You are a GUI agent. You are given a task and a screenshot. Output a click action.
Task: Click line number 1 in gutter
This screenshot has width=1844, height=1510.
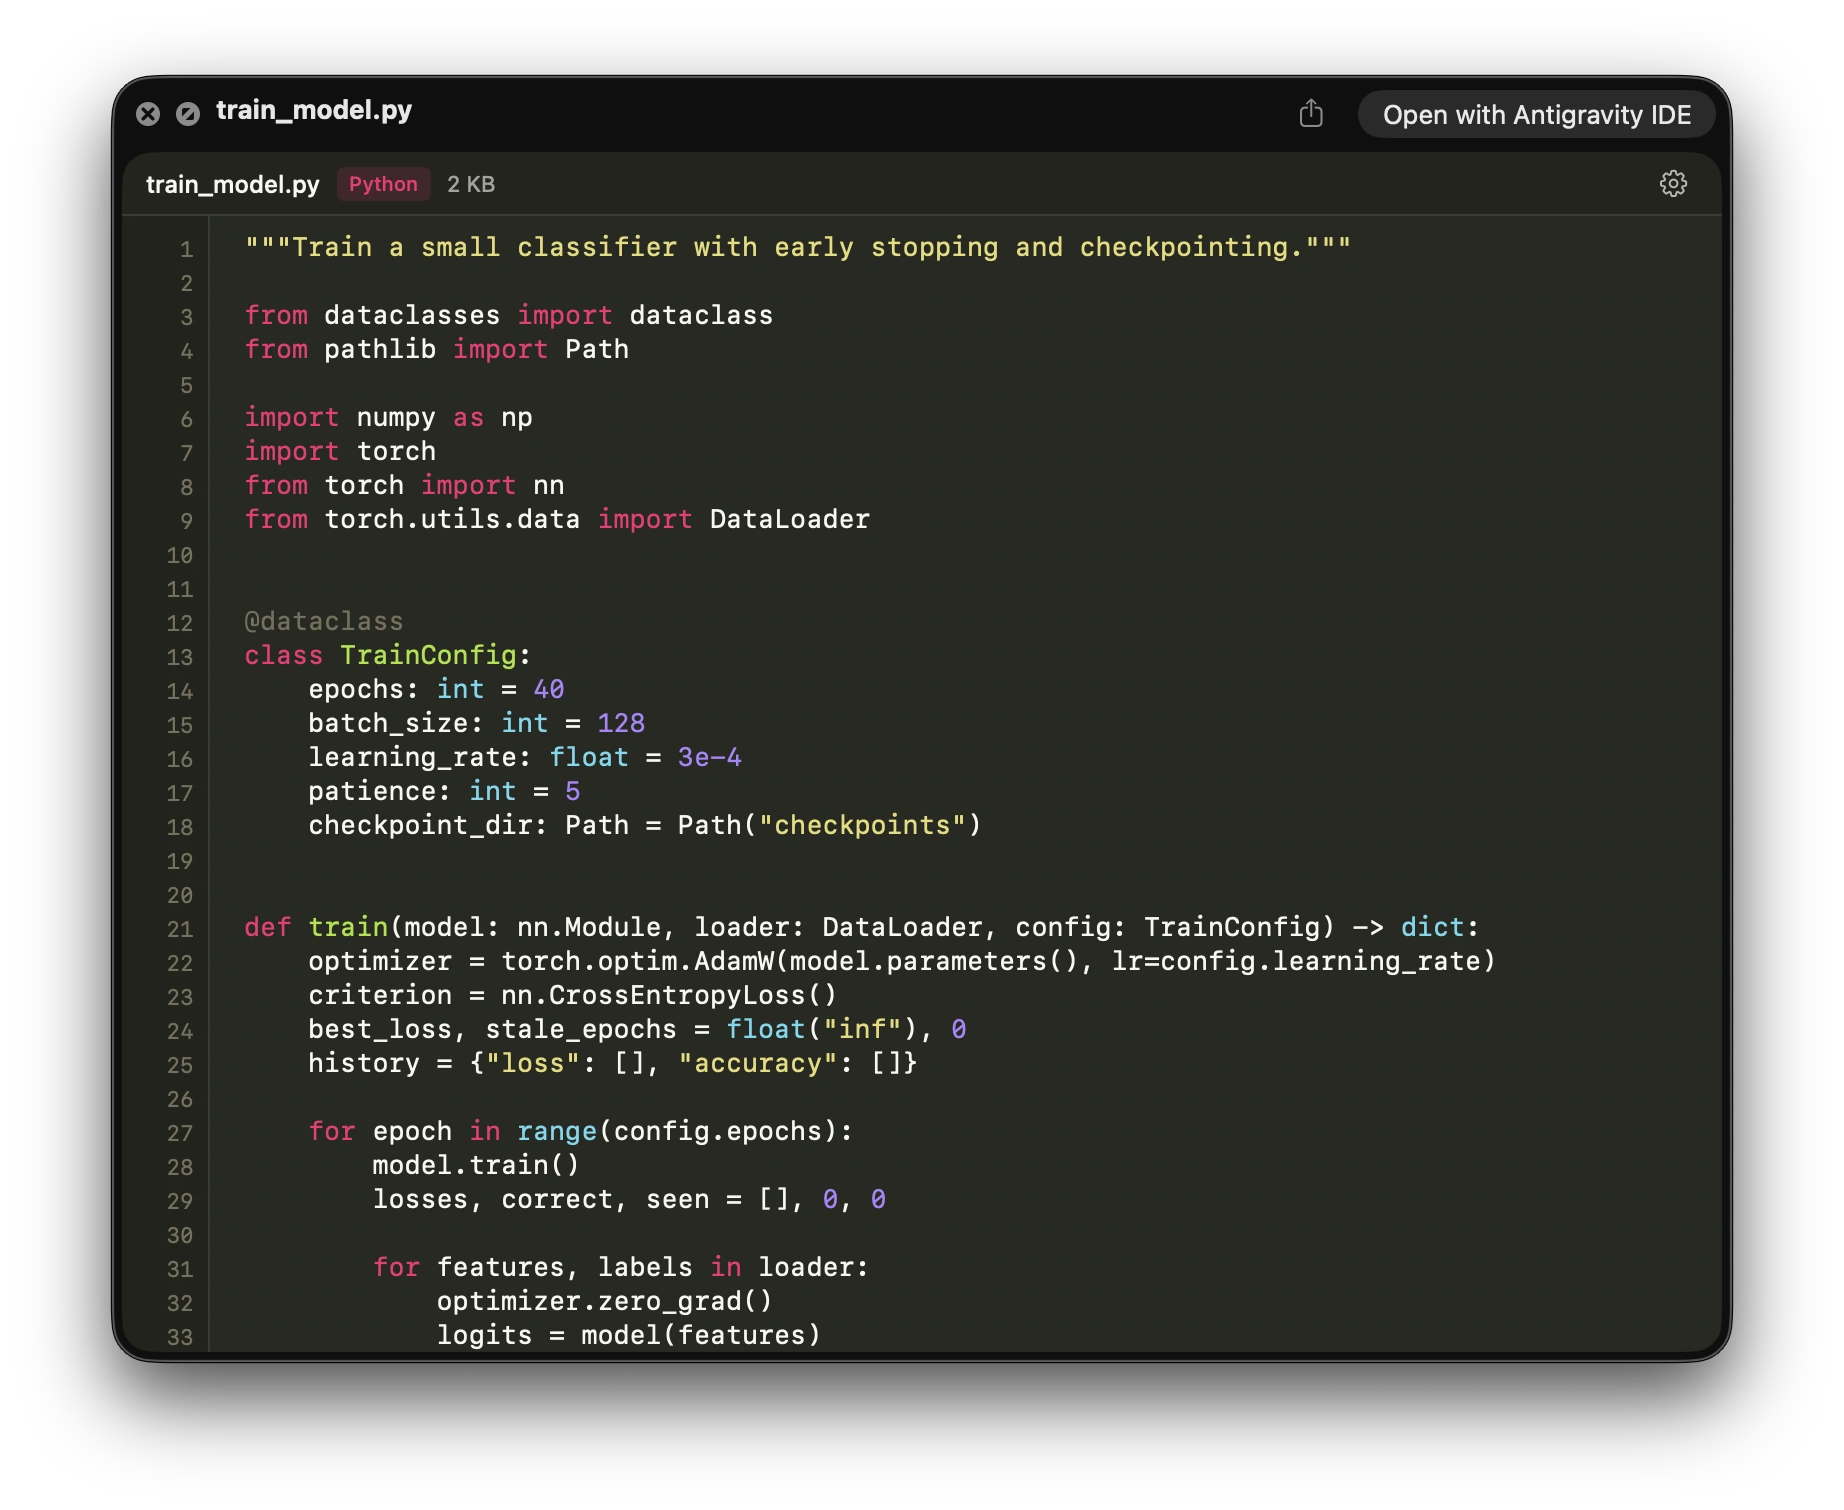pos(186,249)
